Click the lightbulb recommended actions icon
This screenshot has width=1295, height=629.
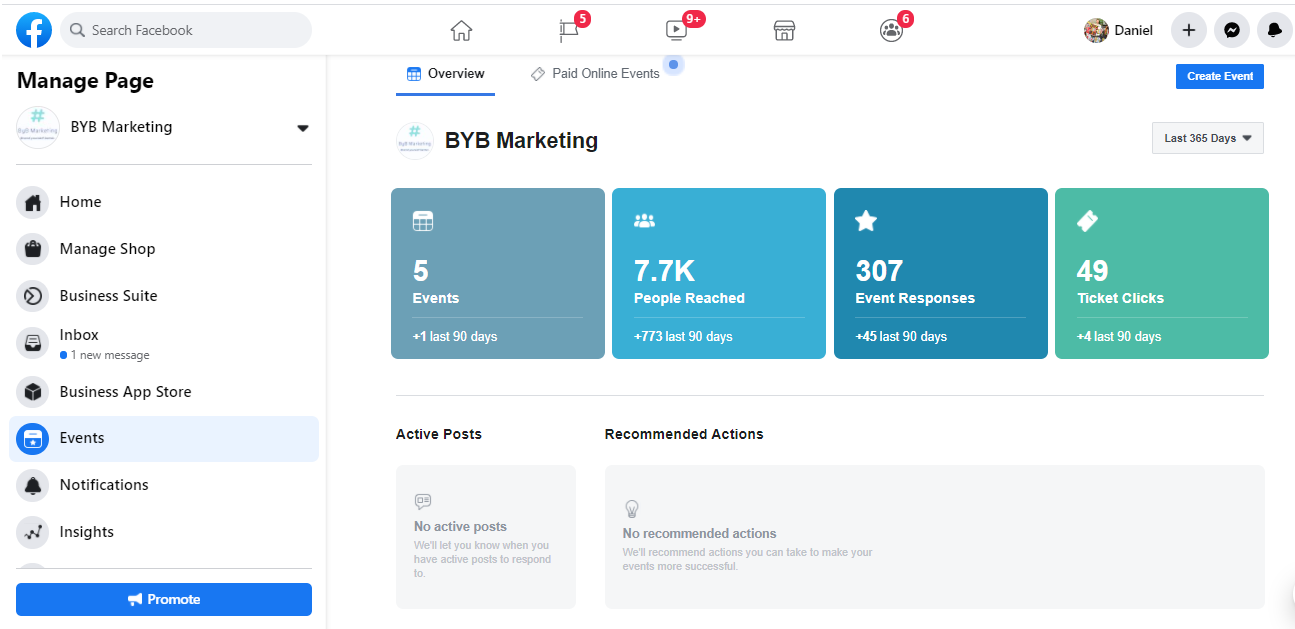pyautogui.click(x=631, y=508)
